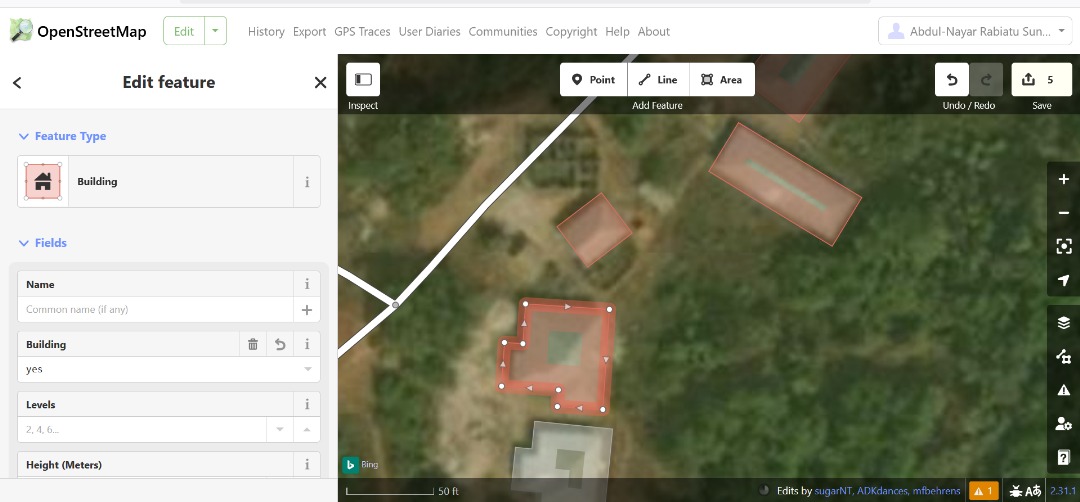Open the History menu

pos(266,32)
